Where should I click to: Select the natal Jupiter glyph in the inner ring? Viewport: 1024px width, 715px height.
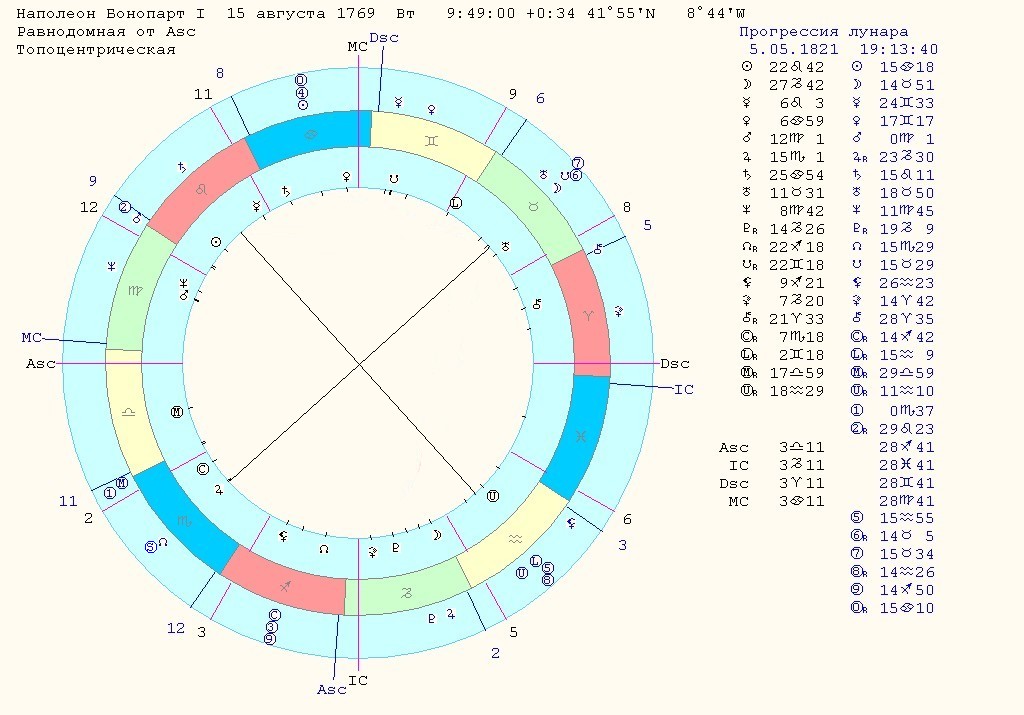[219, 489]
